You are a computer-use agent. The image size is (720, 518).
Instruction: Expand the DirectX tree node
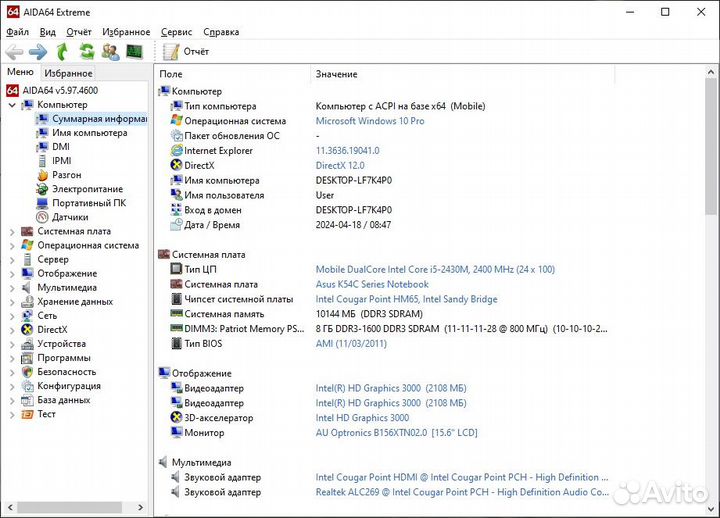[x=11, y=329]
